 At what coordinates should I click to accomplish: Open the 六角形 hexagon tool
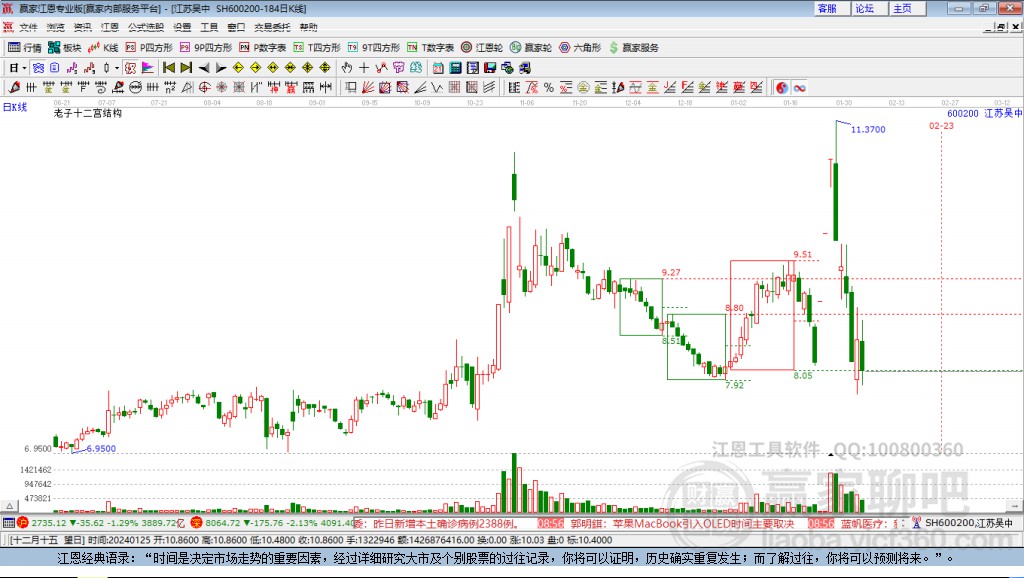tap(580, 48)
